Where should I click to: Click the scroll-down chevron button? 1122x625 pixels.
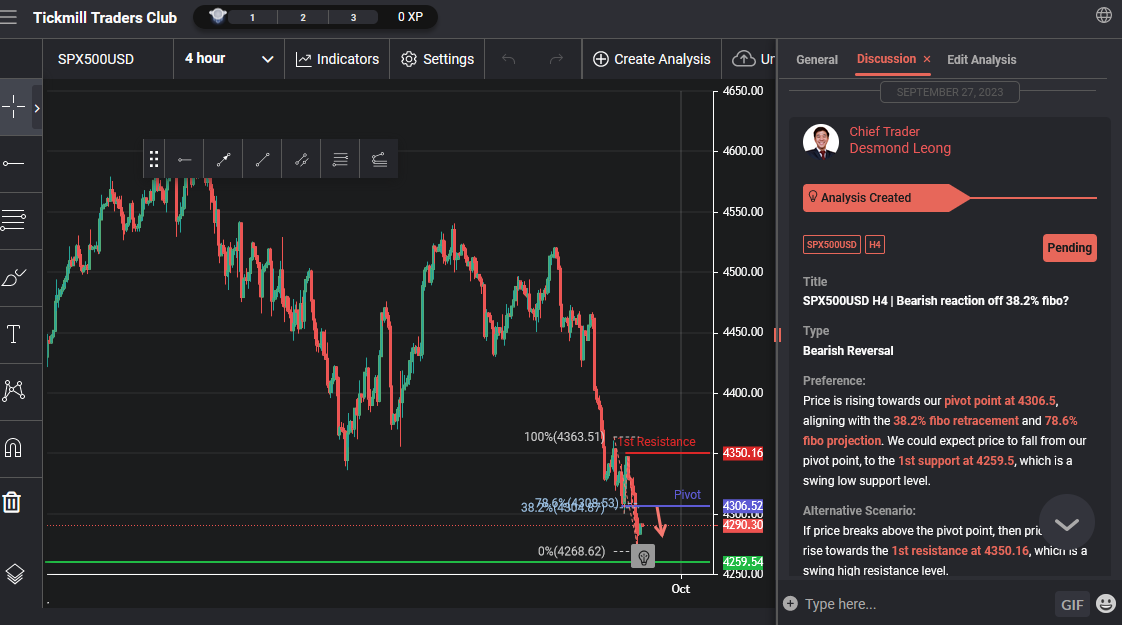tap(1066, 523)
